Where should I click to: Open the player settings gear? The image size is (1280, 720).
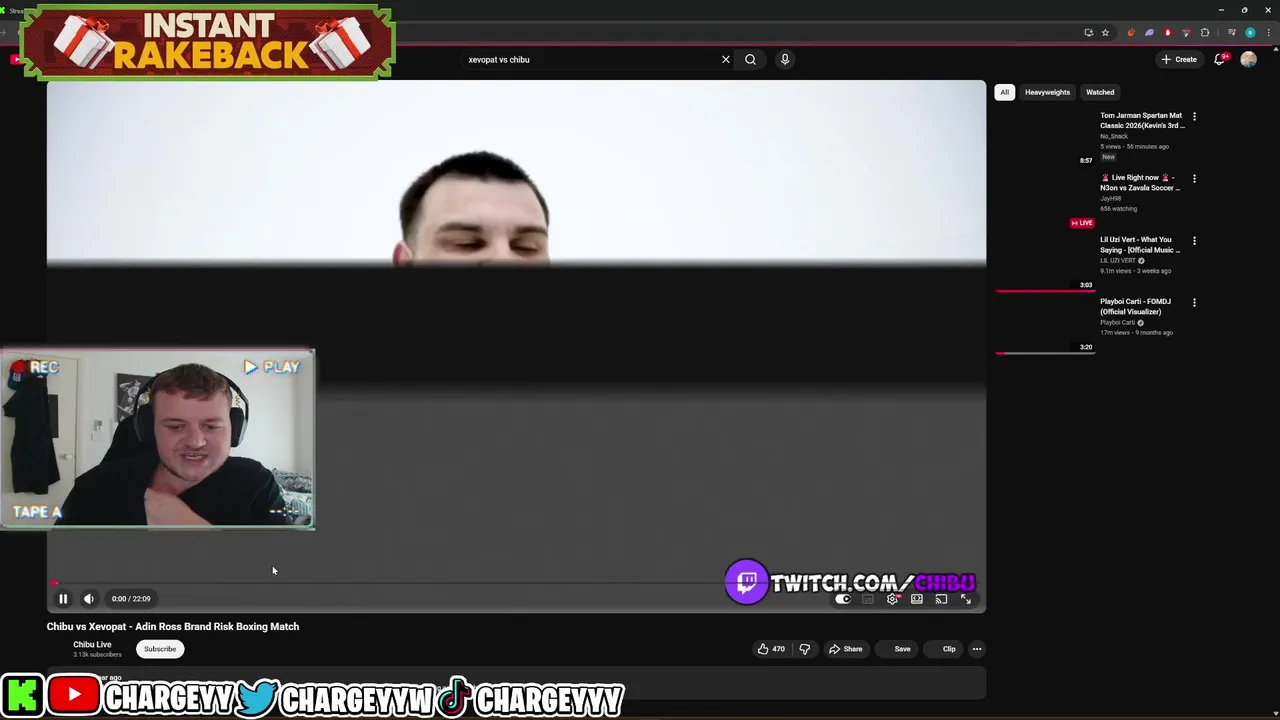point(892,599)
